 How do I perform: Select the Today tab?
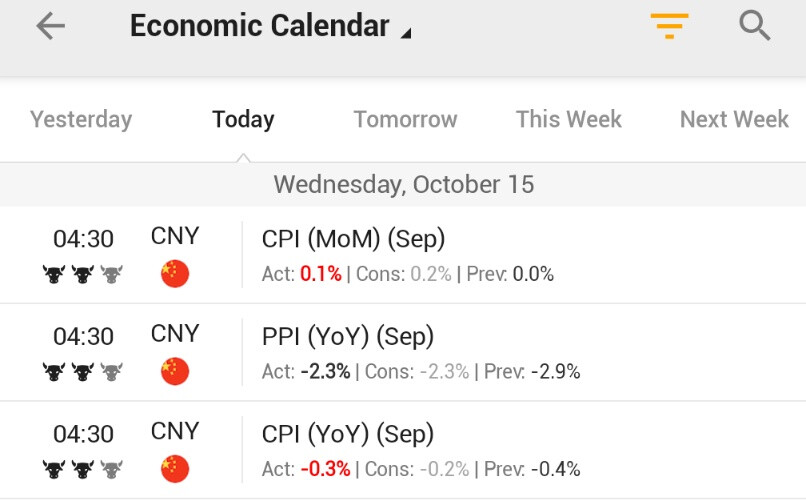tap(243, 120)
